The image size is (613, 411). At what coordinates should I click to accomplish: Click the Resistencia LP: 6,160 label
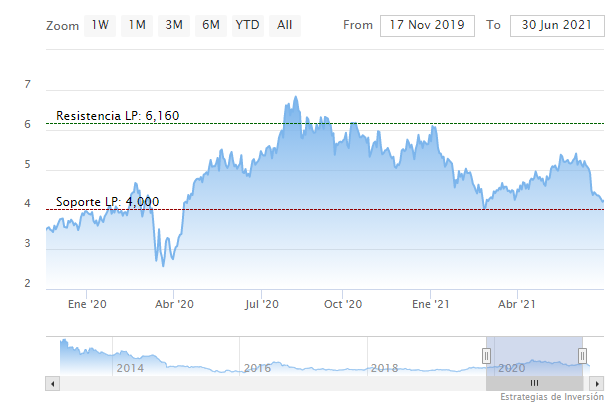[x=118, y=116]
